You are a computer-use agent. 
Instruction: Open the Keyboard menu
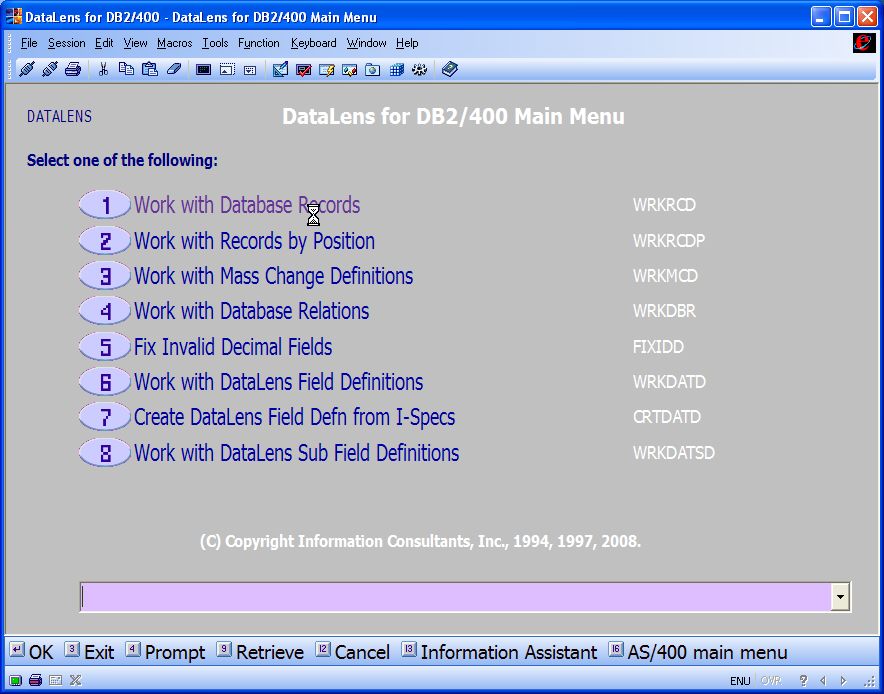point(313,43)
